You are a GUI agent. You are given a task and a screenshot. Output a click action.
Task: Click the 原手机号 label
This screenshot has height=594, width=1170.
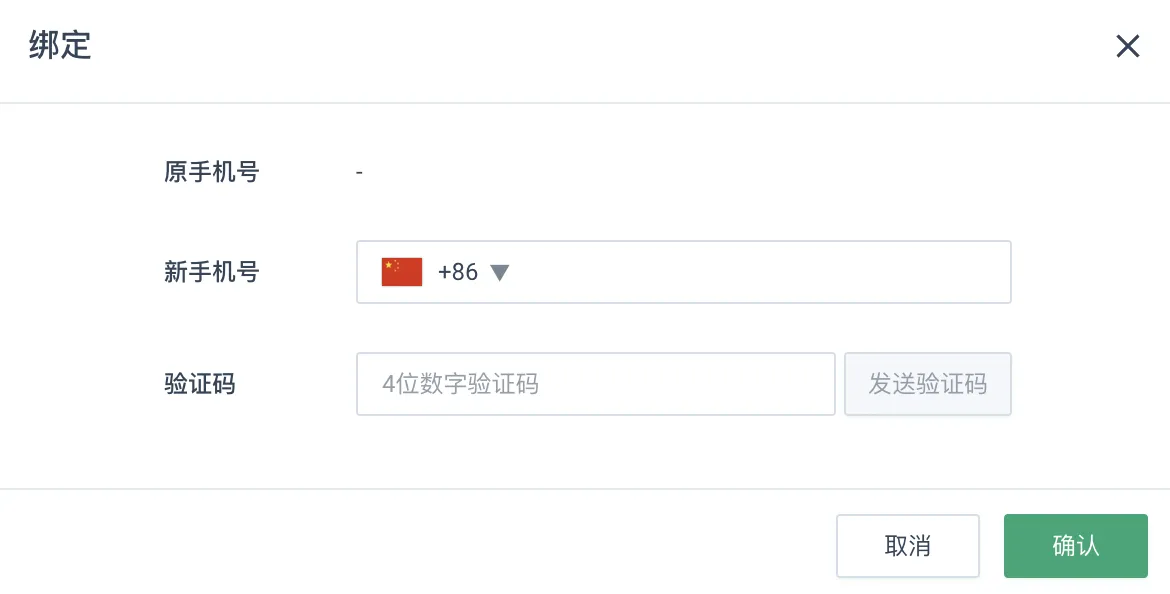(x=211, y=172)
